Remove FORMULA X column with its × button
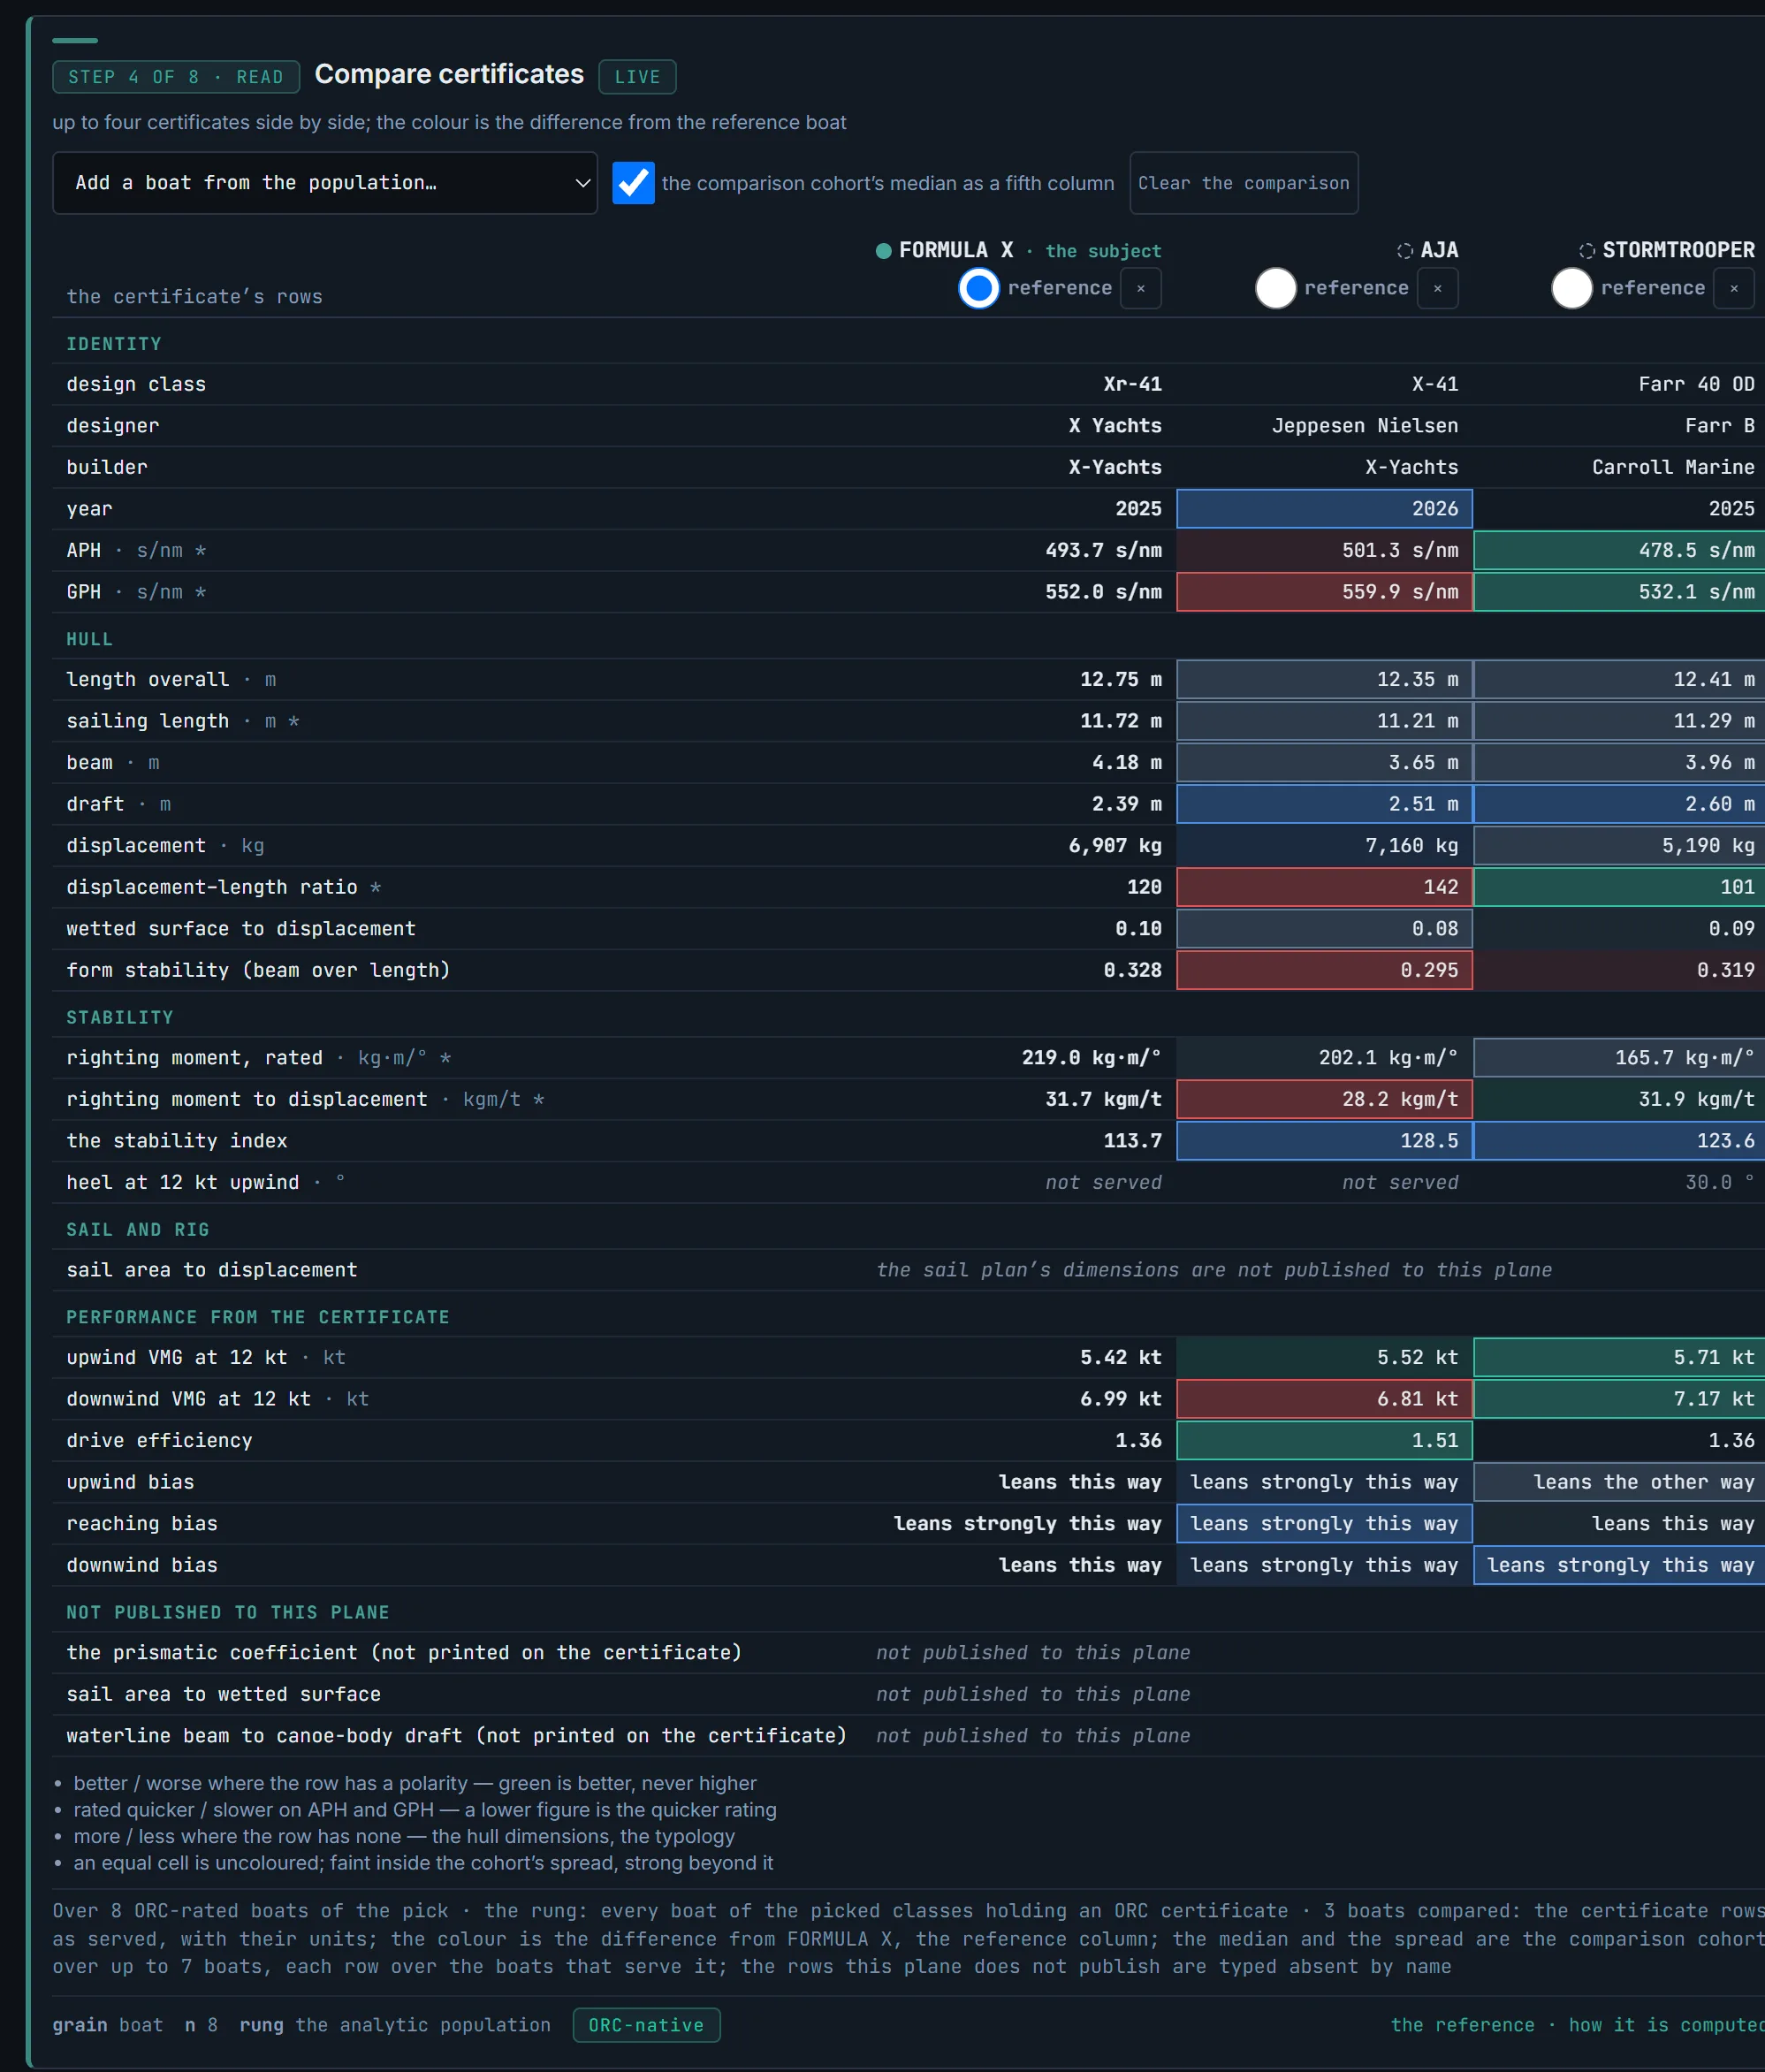Screen dimensions: 1765x2072 pyautogui.click(x=1140, y=288)
